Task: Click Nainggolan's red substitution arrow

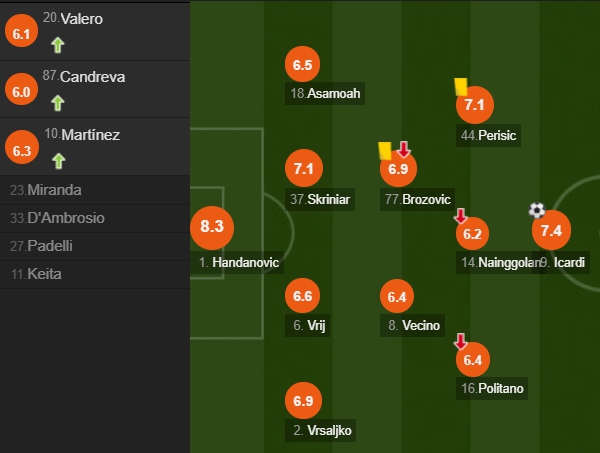Action: coord(461,216)
